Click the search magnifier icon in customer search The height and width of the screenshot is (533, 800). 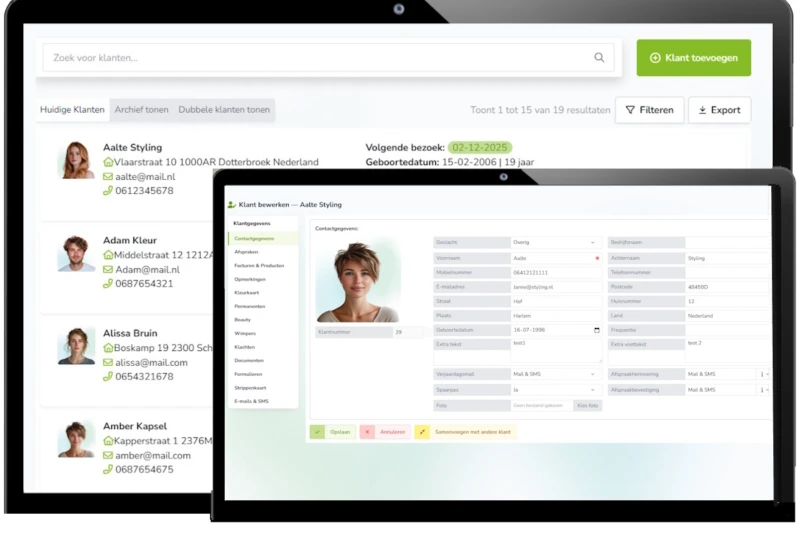click(x=599, y=58)
